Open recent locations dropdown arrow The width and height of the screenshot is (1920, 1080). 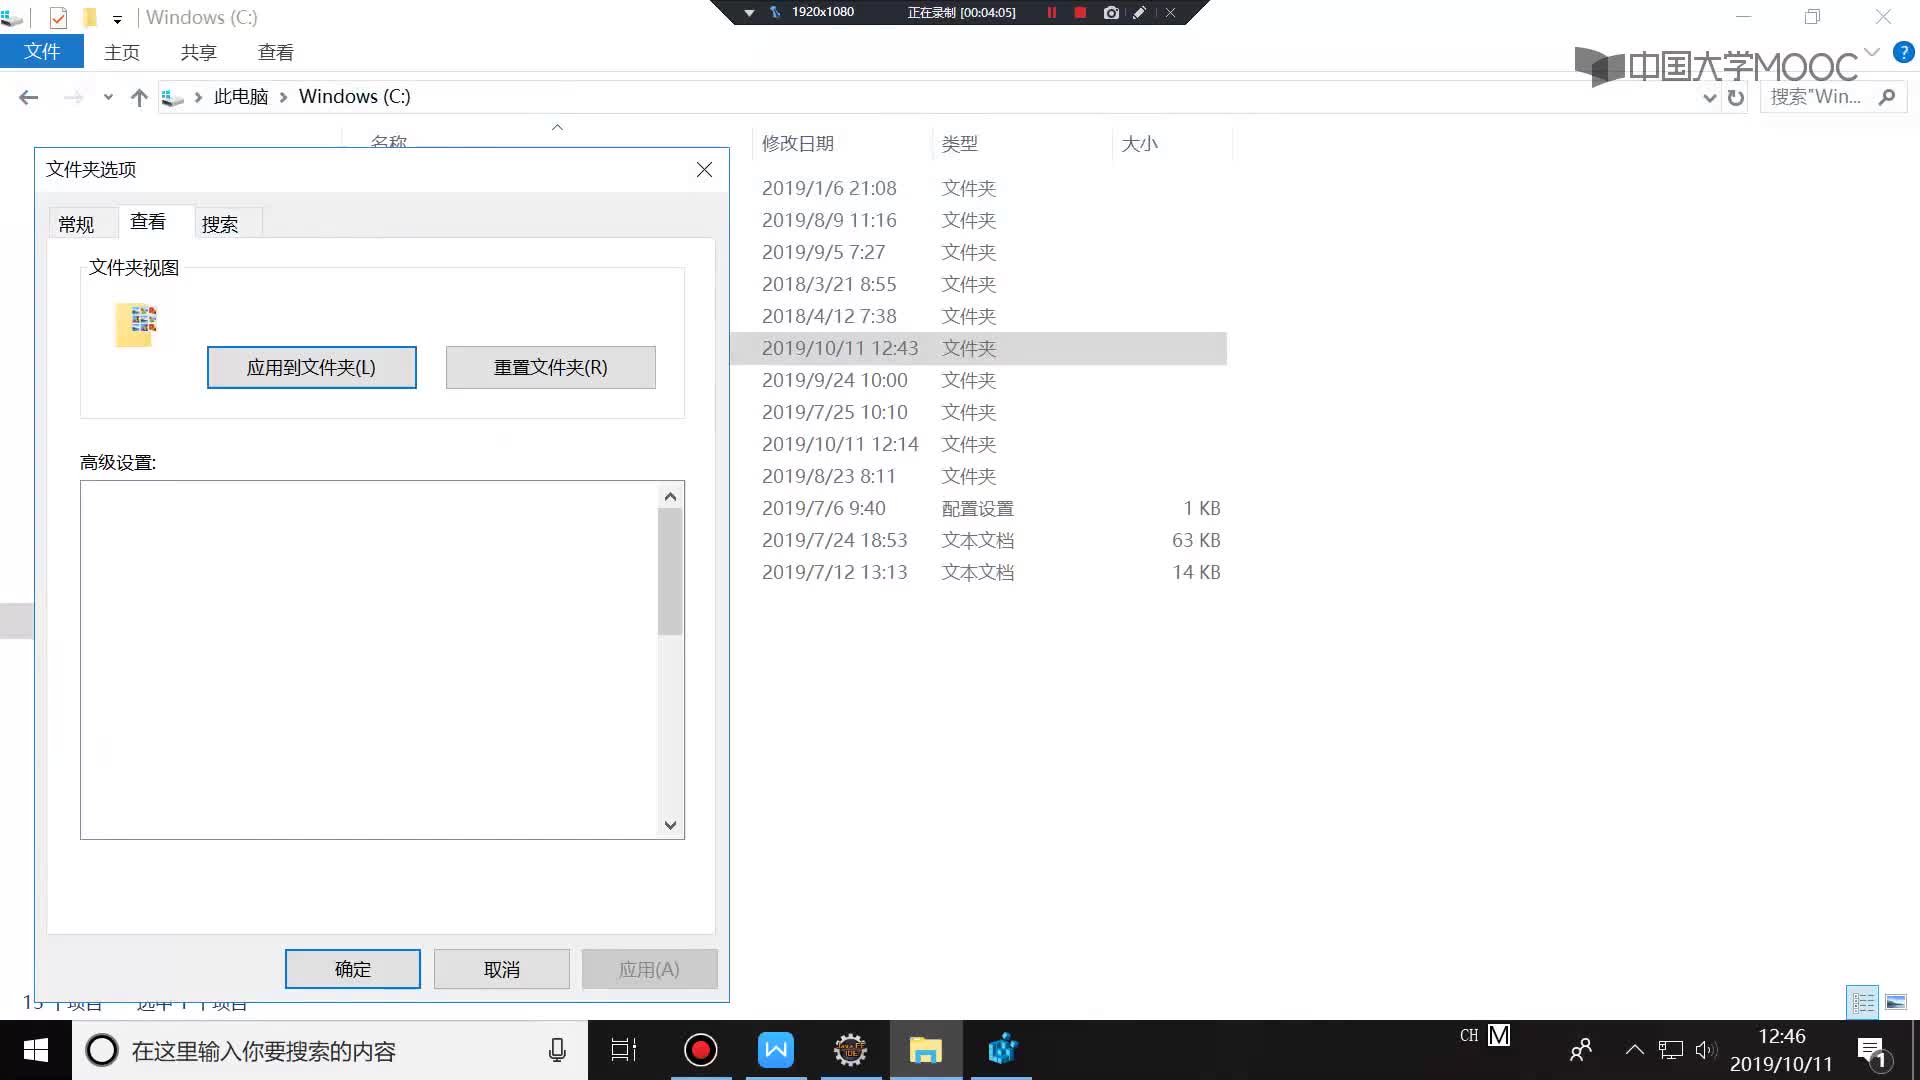pyautogui.click(x=108, y=97)
